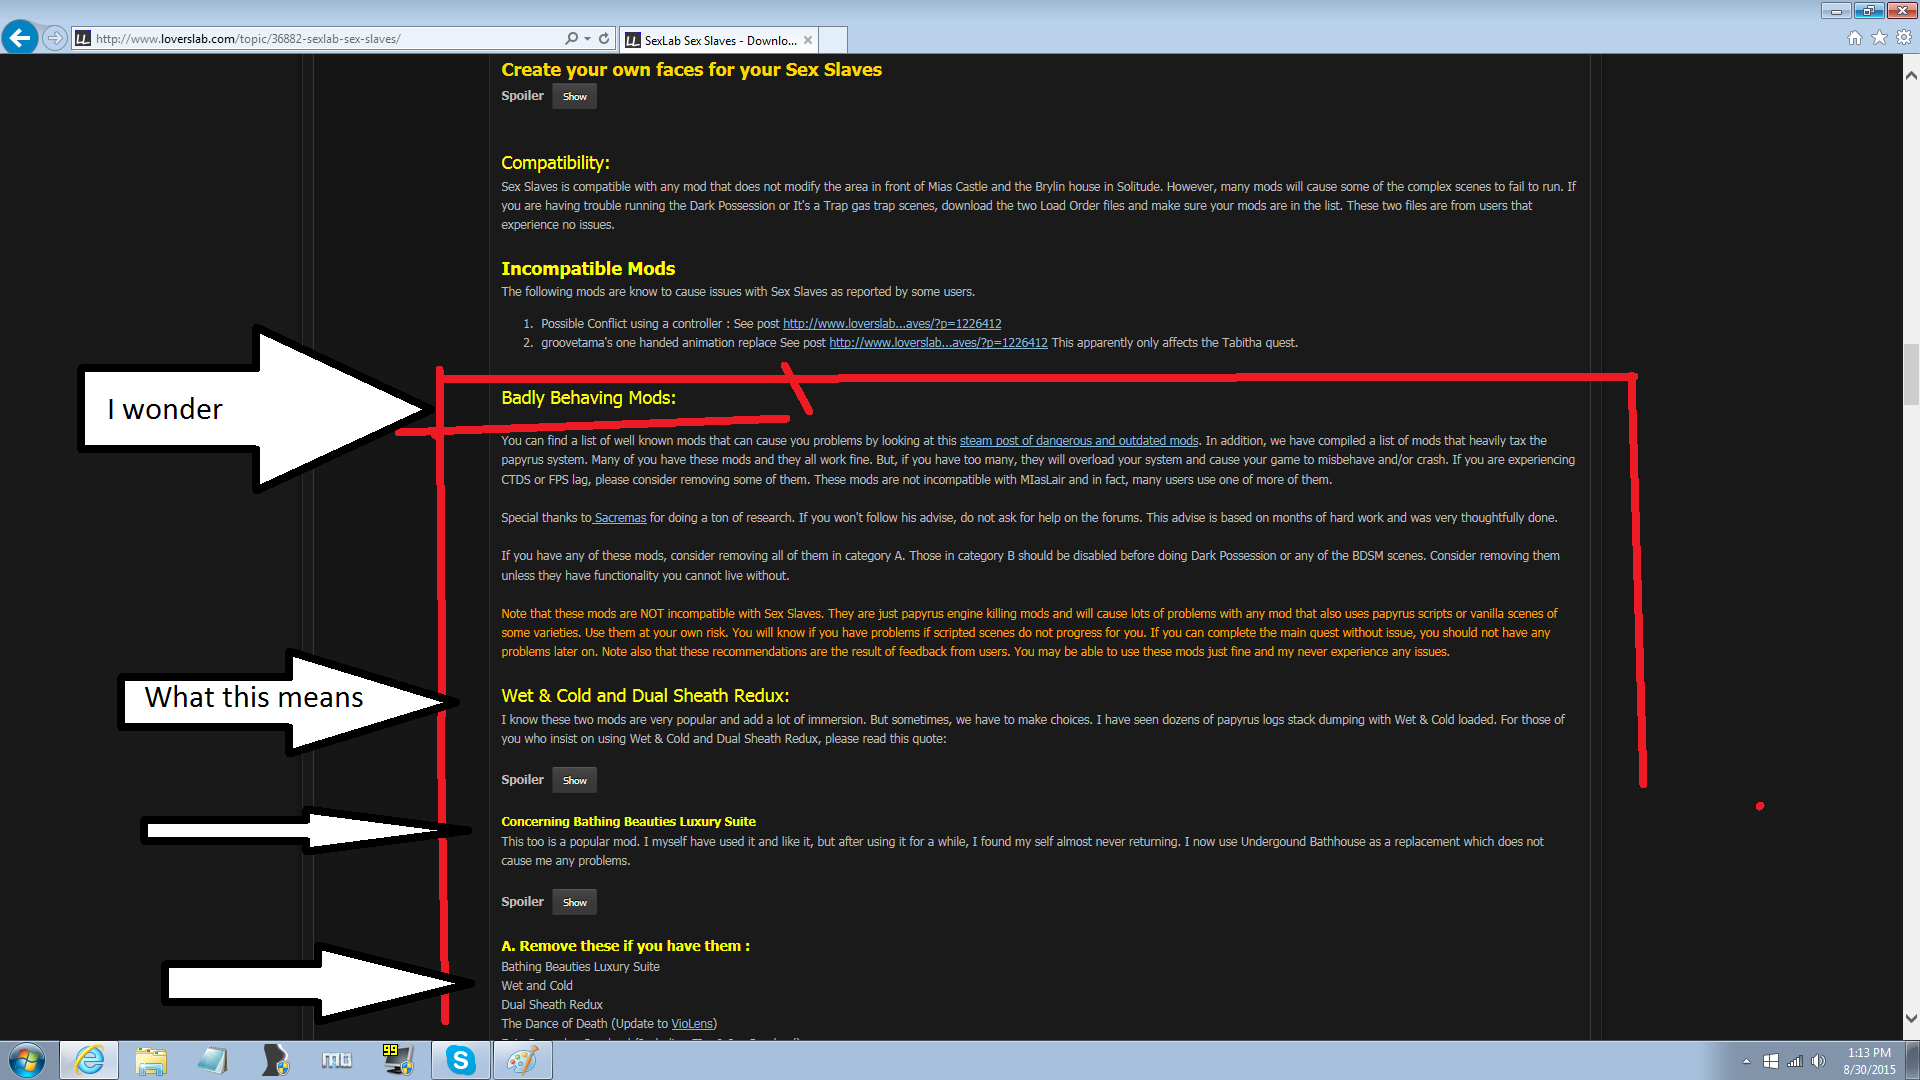Image resolution: width=1920 pixels, height=1080 pixels.
Task: Click the 'Compatibility:' heading
Action: (x=555, y=163)
